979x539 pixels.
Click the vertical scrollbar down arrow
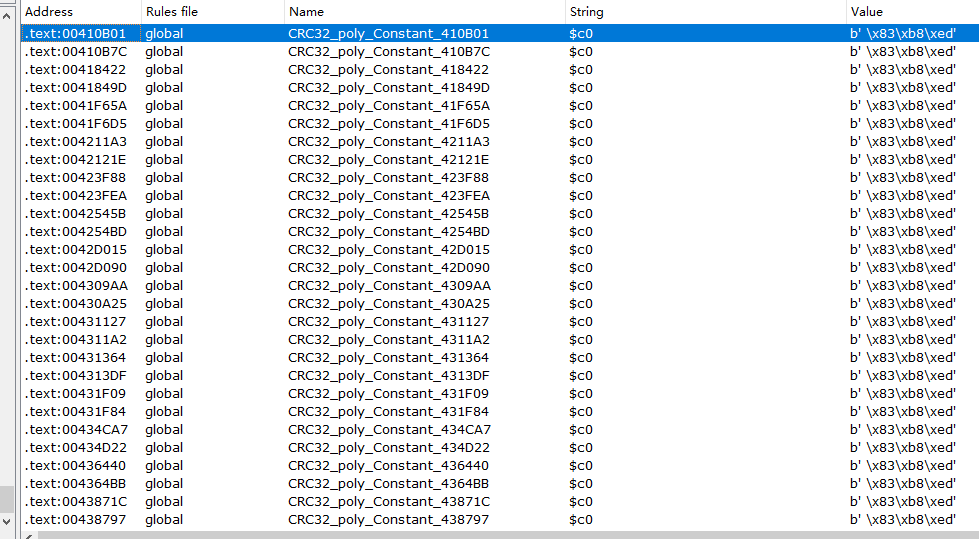[6, 522]
